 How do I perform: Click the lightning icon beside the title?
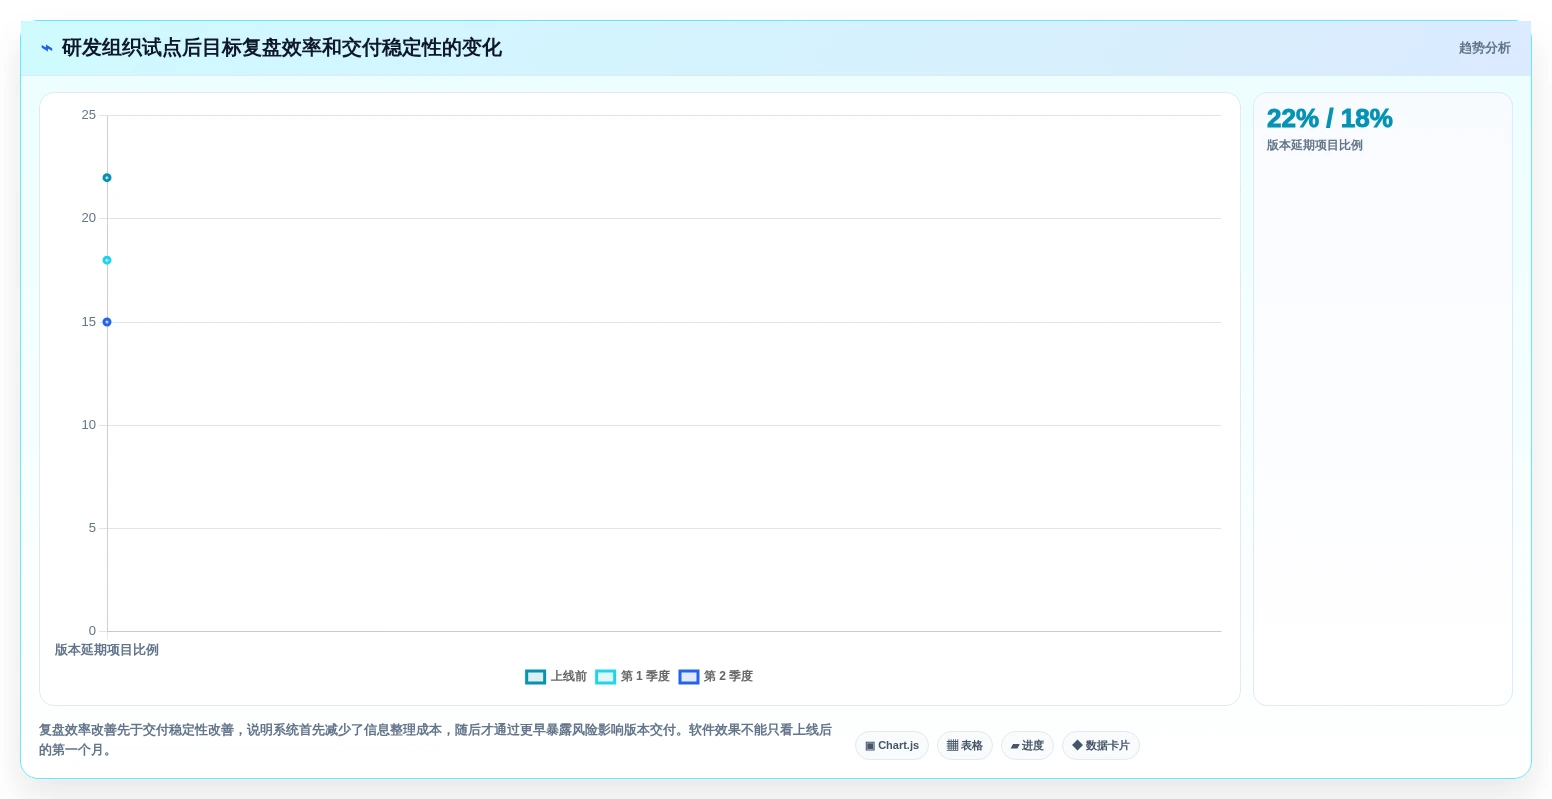[47, 48]
